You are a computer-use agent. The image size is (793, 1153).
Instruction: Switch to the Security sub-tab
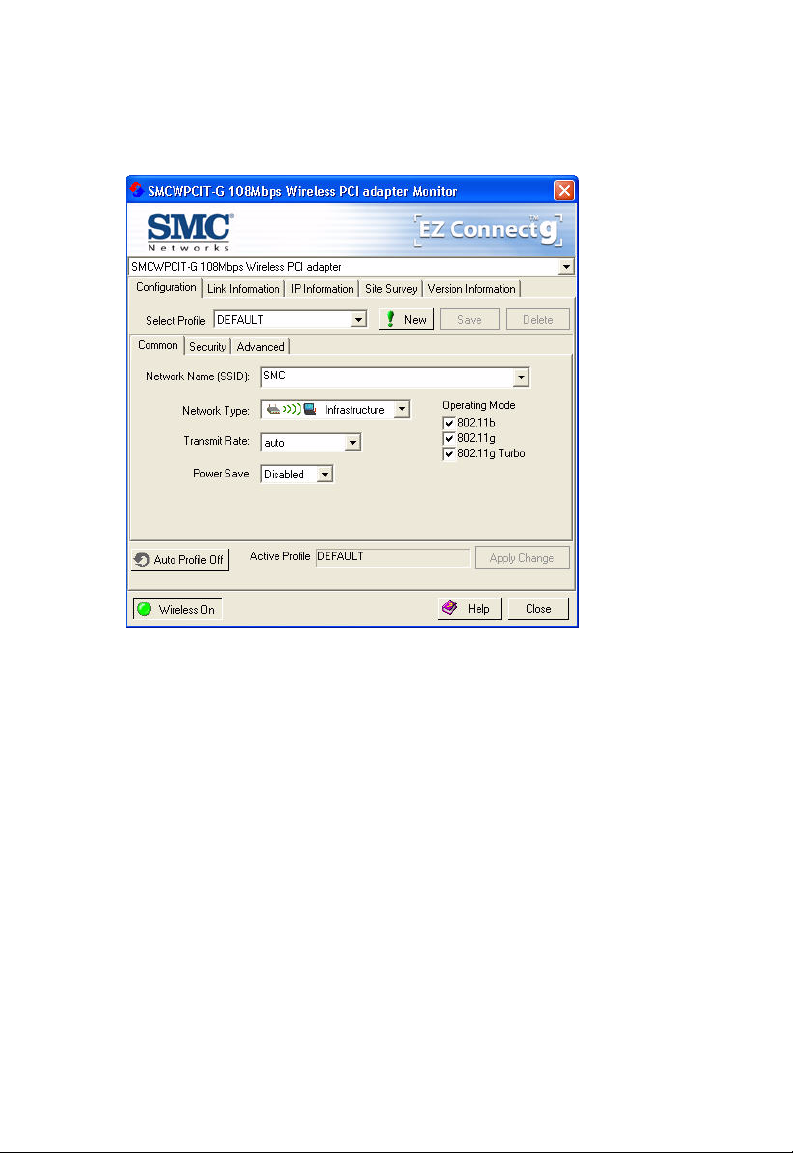207,346
